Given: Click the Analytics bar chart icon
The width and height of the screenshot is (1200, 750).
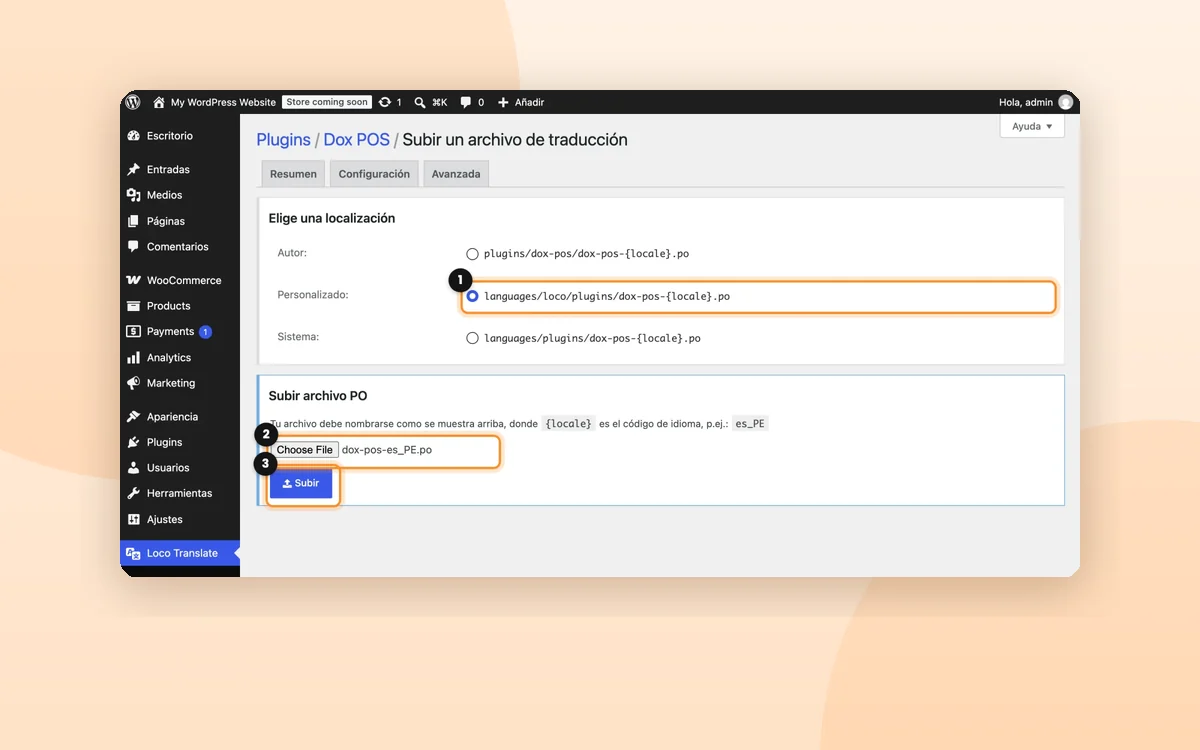Looking at the screenshot, I should coord(133,357).
